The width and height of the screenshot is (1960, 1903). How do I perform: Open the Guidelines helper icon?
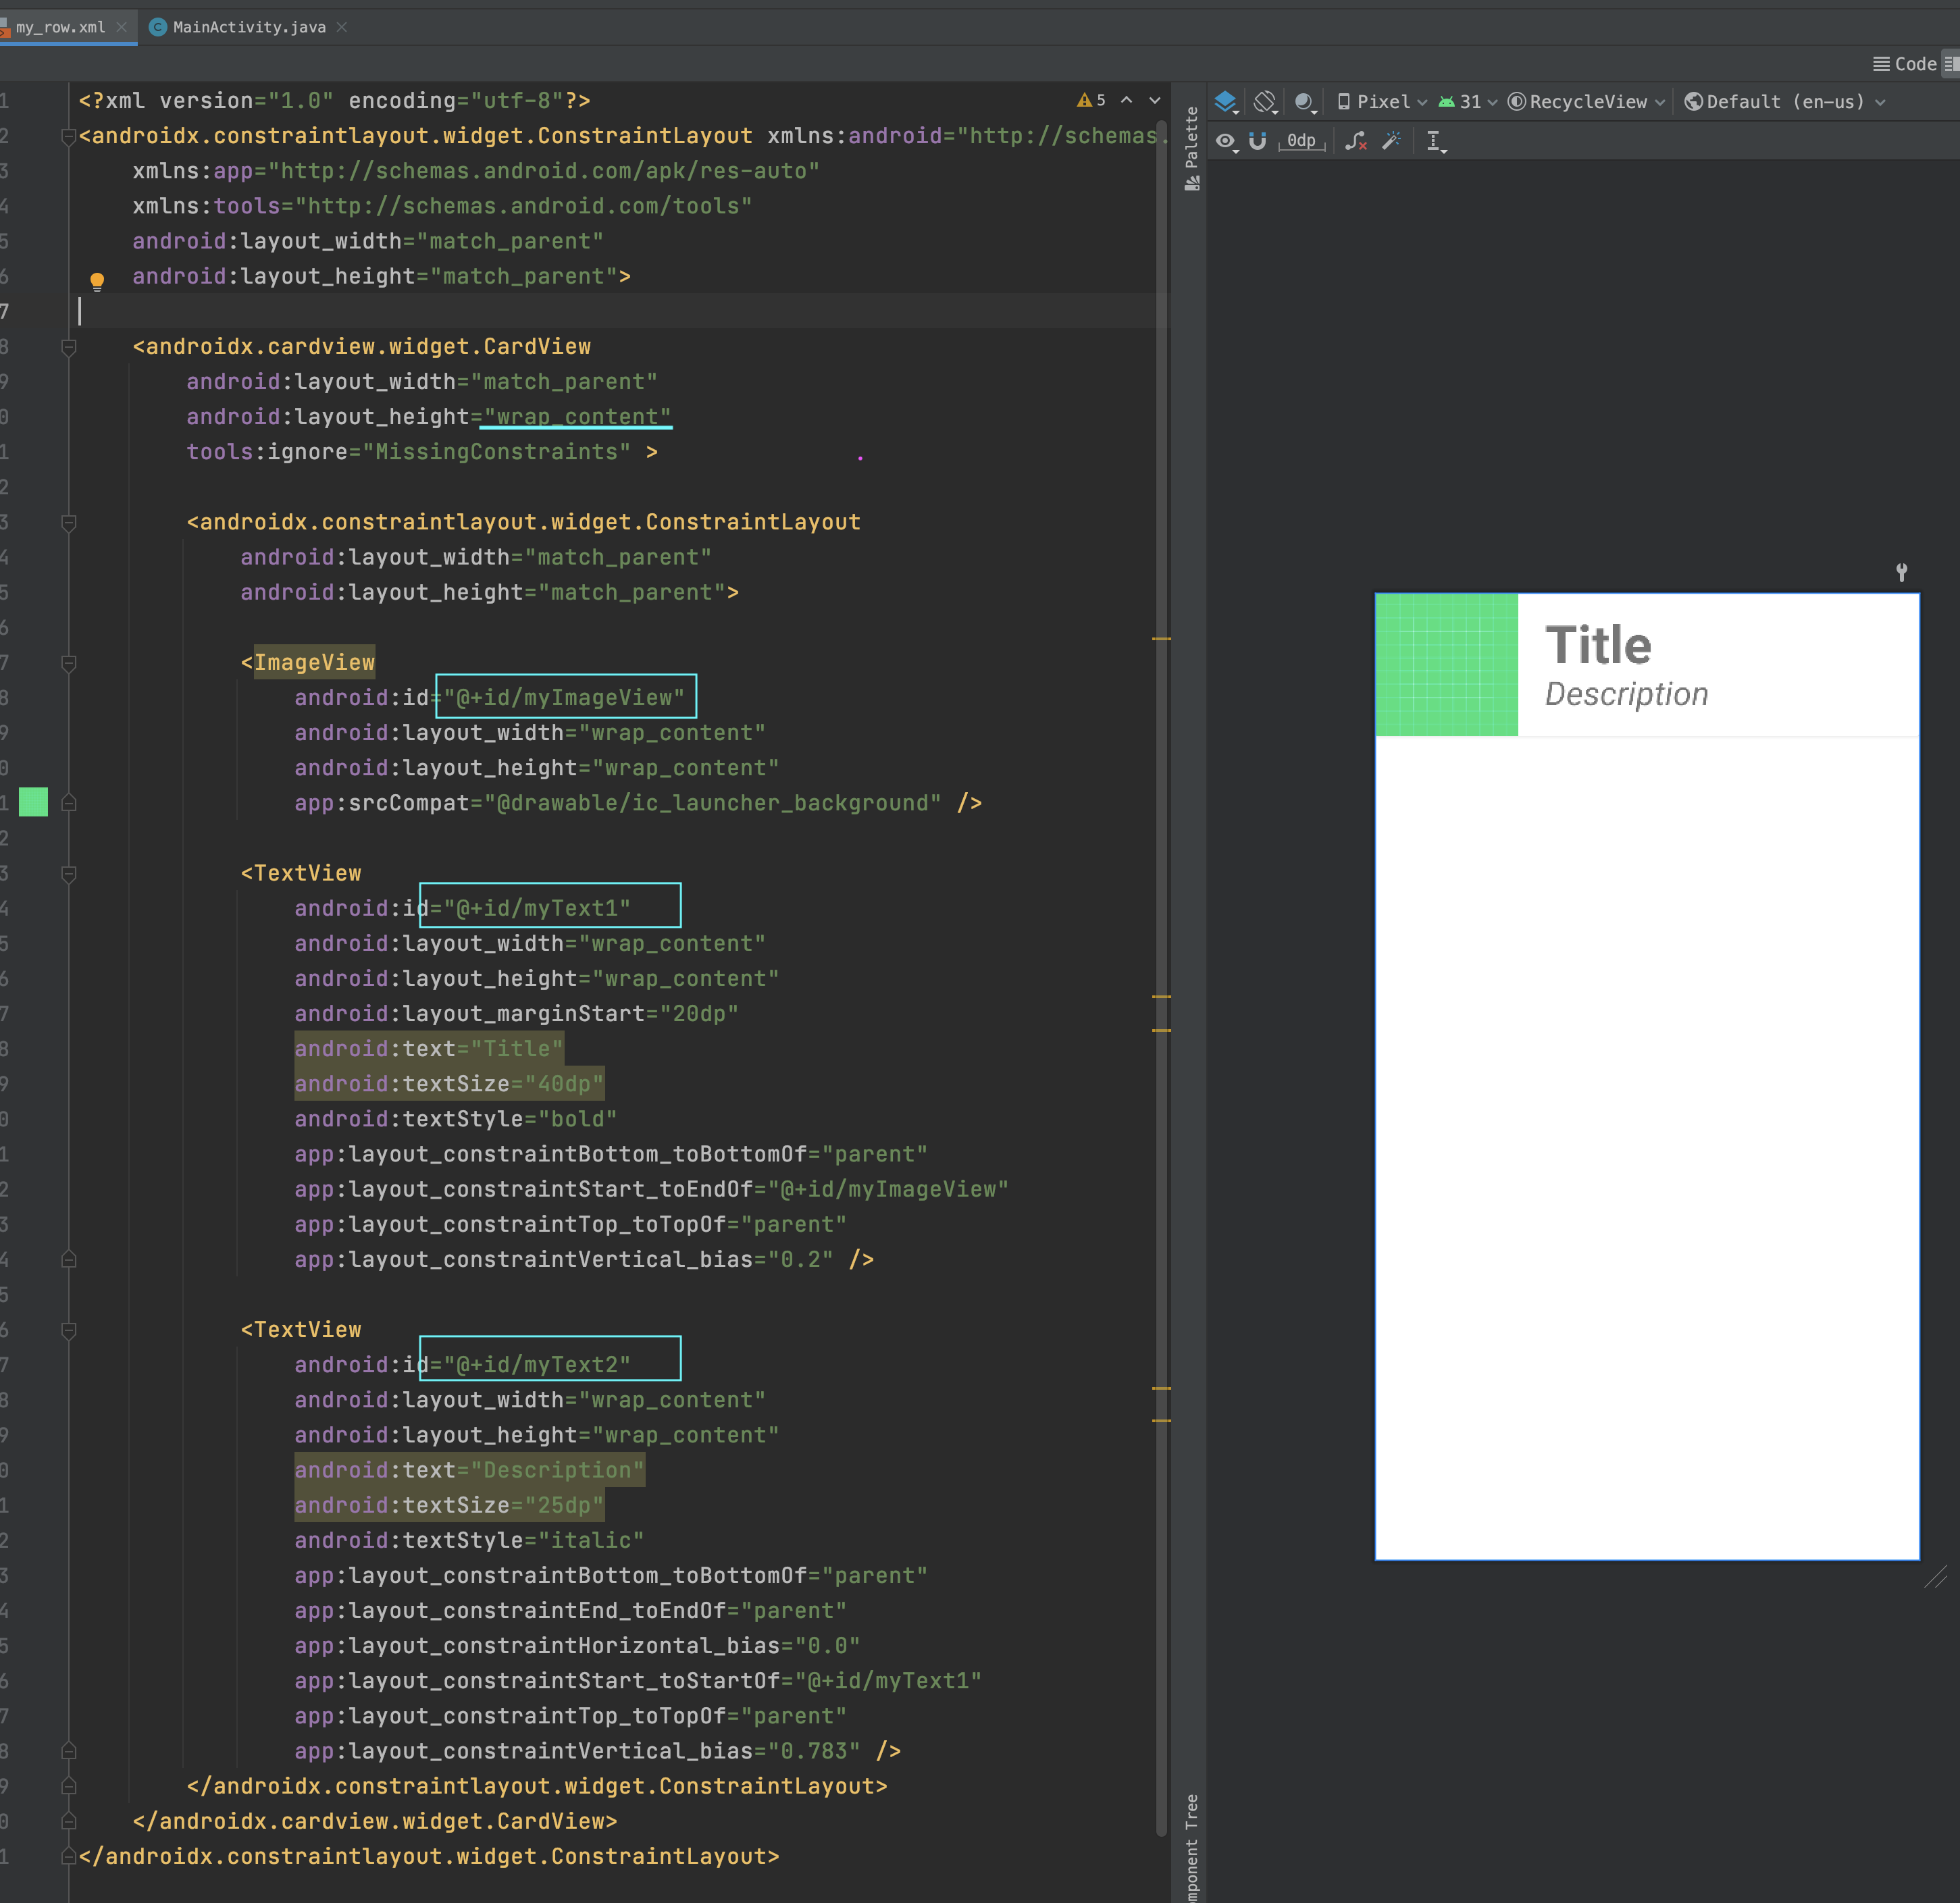(1435, 141)
